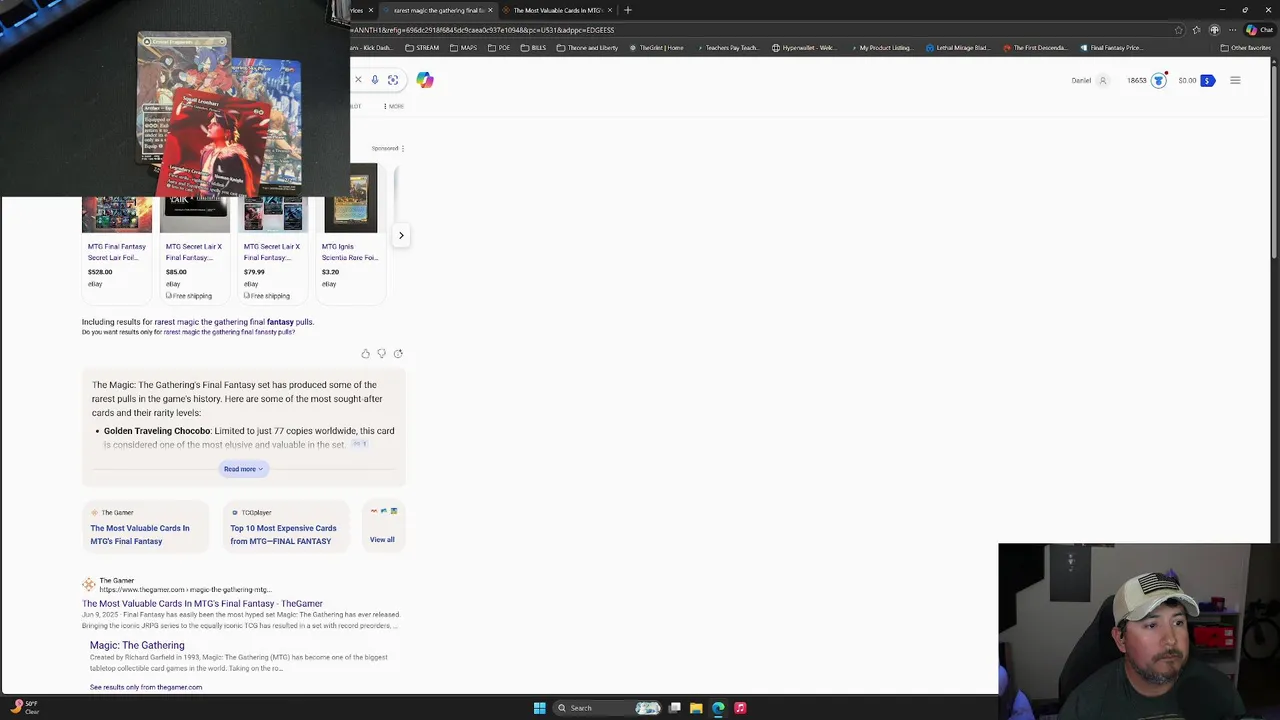Switch to 'rarest magic the gathering' tab
Screen dimensions: 1280x720
point(438,10)
